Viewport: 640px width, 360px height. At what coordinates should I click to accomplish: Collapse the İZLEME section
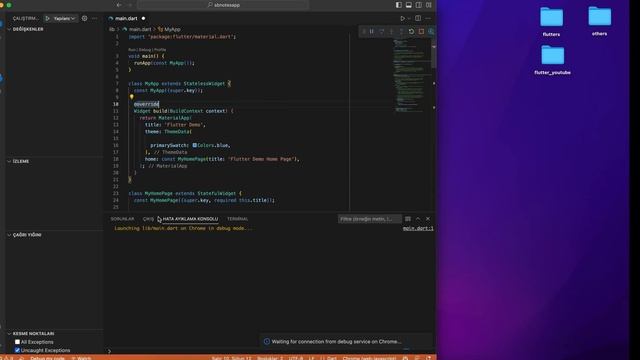coord(20,161)
